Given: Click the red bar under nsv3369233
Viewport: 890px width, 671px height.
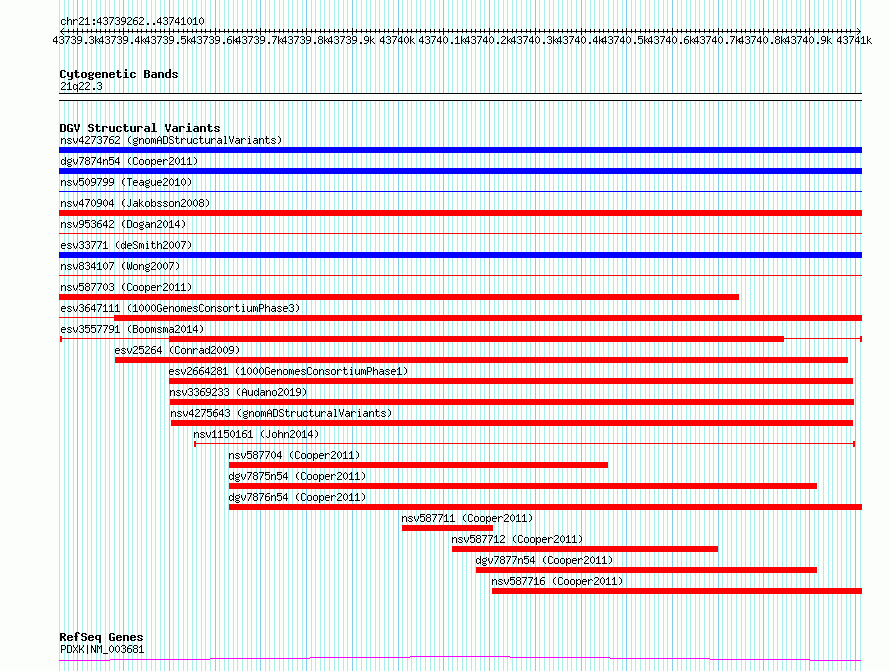Looking at the screenshot, I should coord(512,402).
